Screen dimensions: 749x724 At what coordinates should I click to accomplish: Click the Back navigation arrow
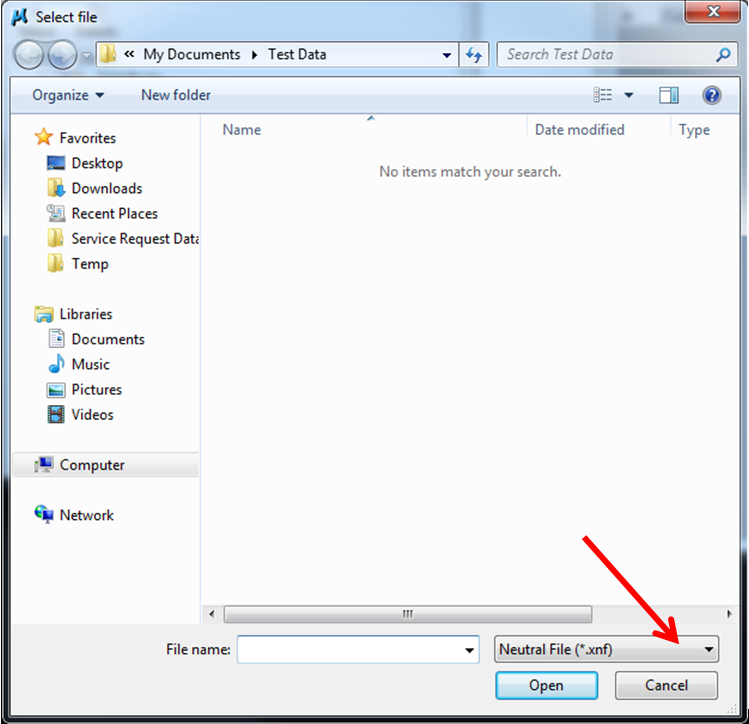(29, 55)
